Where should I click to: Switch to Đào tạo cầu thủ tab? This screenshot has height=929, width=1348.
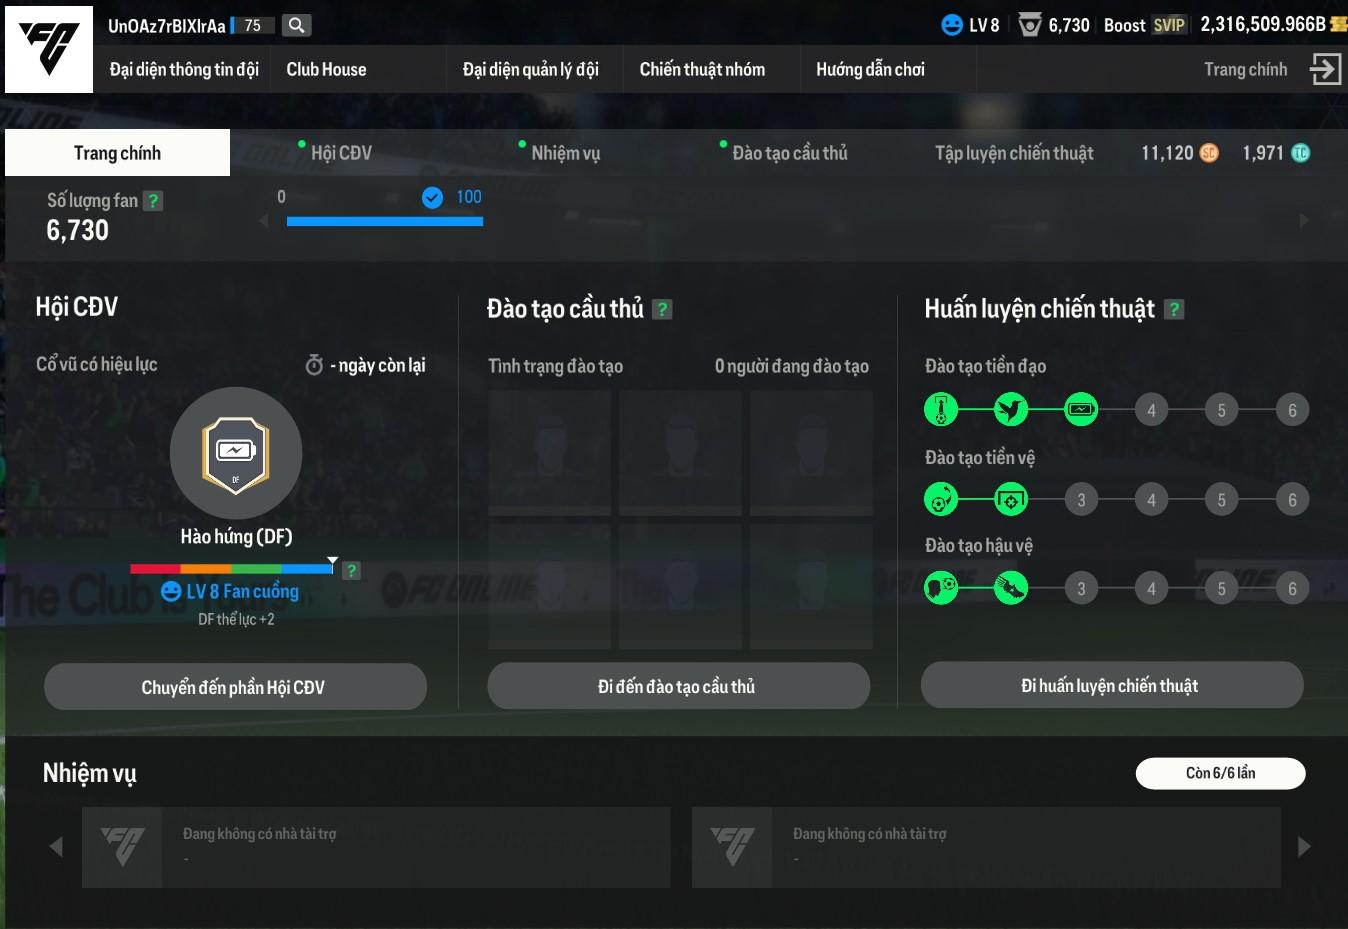tap(789, 153)
